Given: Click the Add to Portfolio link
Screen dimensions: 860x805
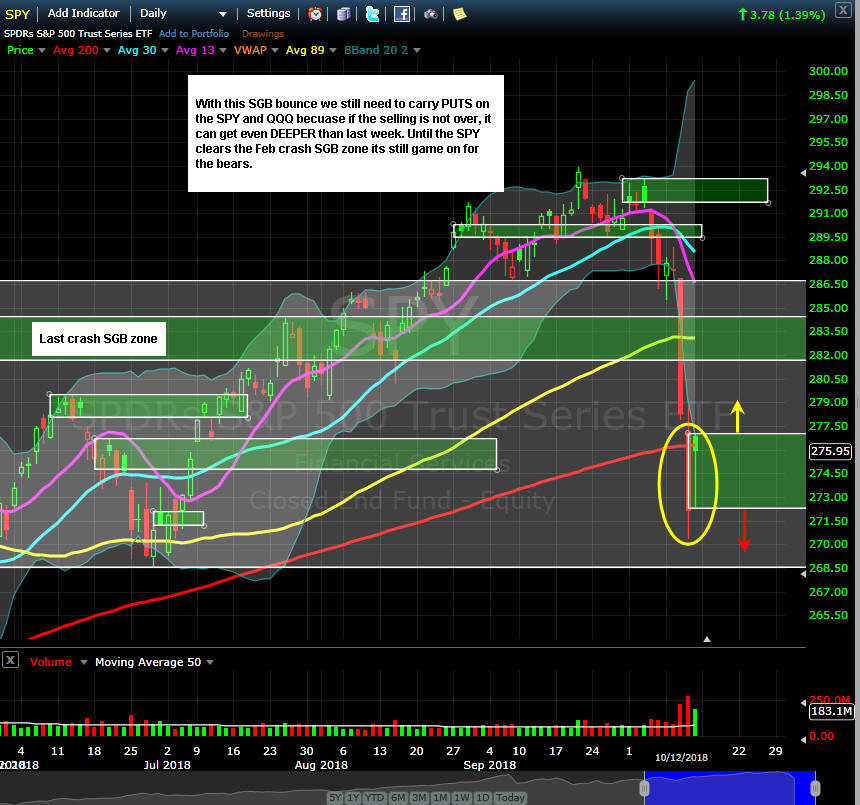Looking at the screenshot, I should 194,33.
